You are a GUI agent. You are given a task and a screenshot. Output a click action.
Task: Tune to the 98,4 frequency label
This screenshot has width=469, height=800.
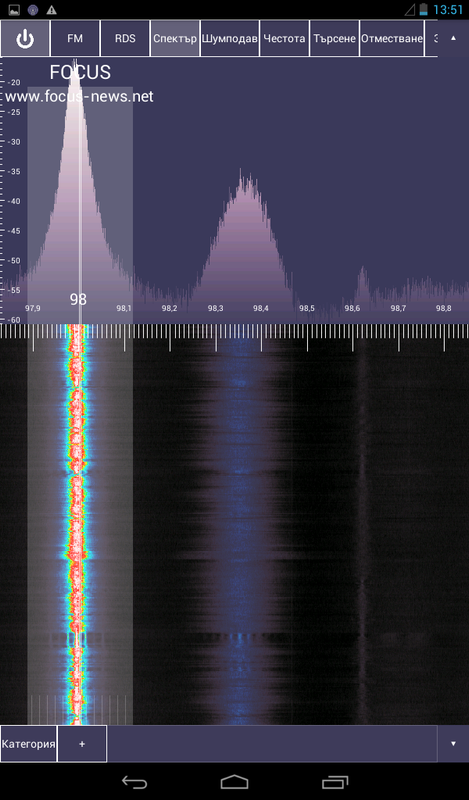(260, 308)
